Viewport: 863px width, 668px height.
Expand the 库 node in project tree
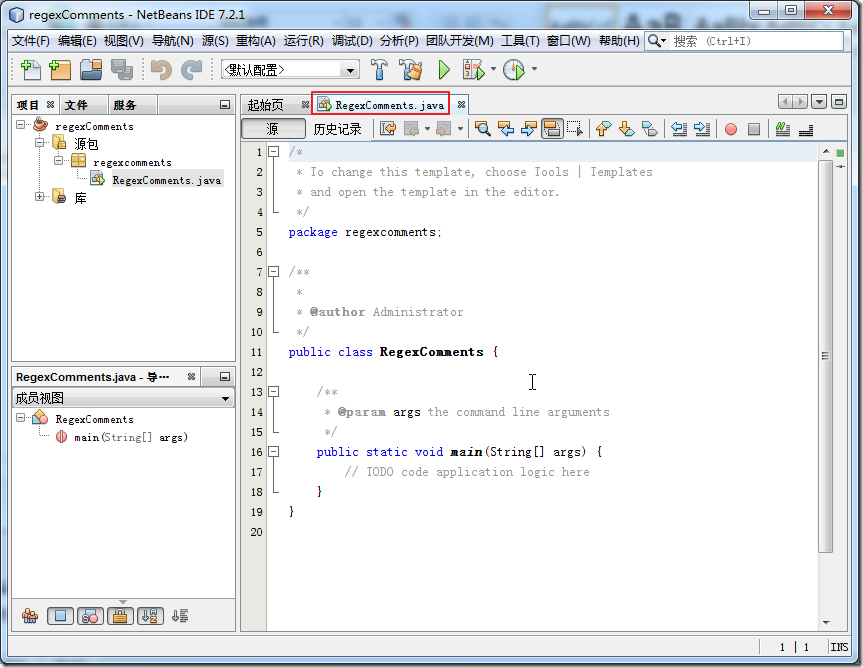[40, 197]
